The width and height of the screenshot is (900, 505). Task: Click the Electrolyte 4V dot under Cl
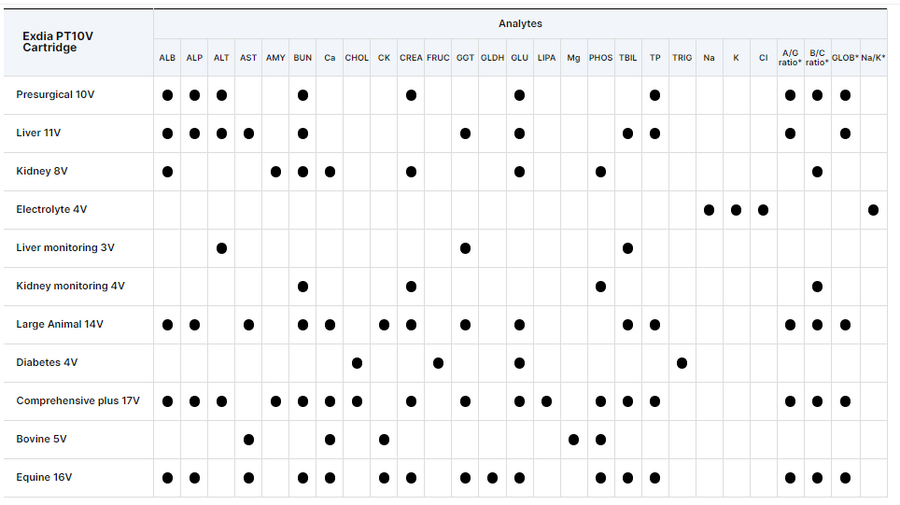pos(763,210)
